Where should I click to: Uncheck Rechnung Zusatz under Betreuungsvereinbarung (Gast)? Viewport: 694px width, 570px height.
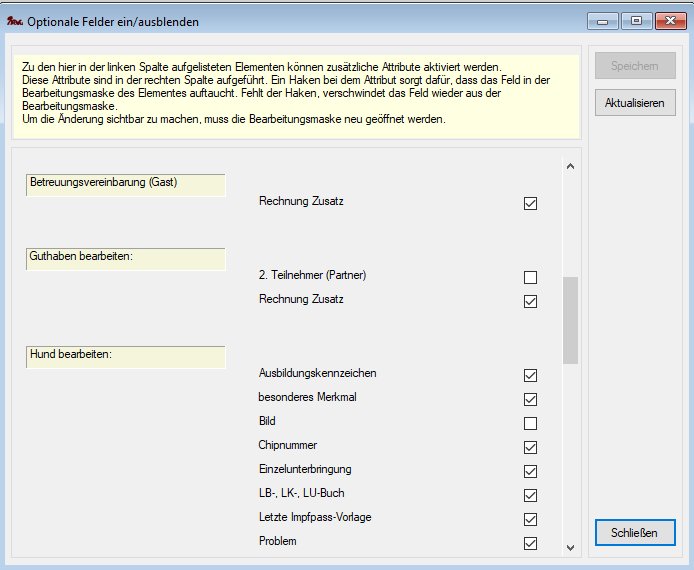tap(530, 204)
